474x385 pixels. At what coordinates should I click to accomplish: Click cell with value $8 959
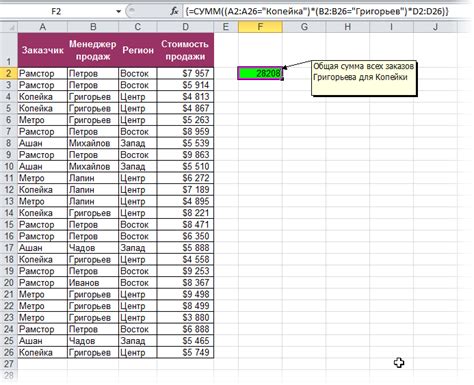(185, 132)
